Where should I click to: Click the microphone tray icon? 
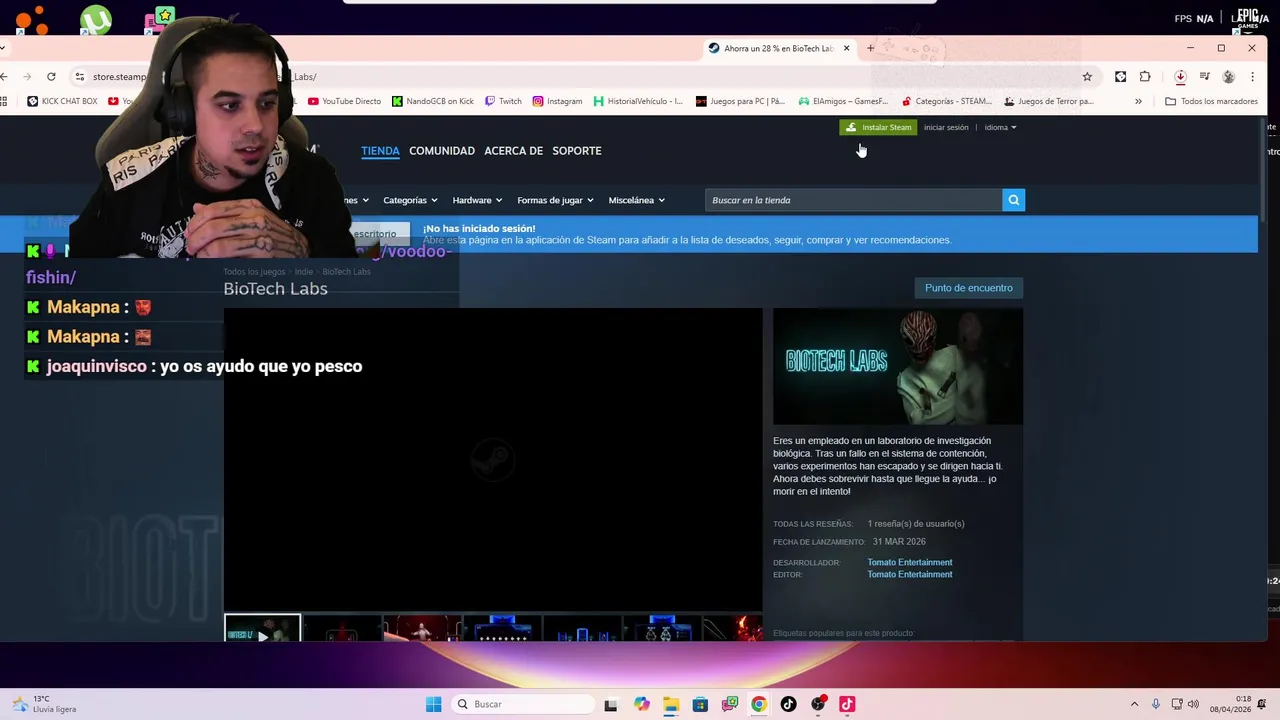coord(1156,704)
